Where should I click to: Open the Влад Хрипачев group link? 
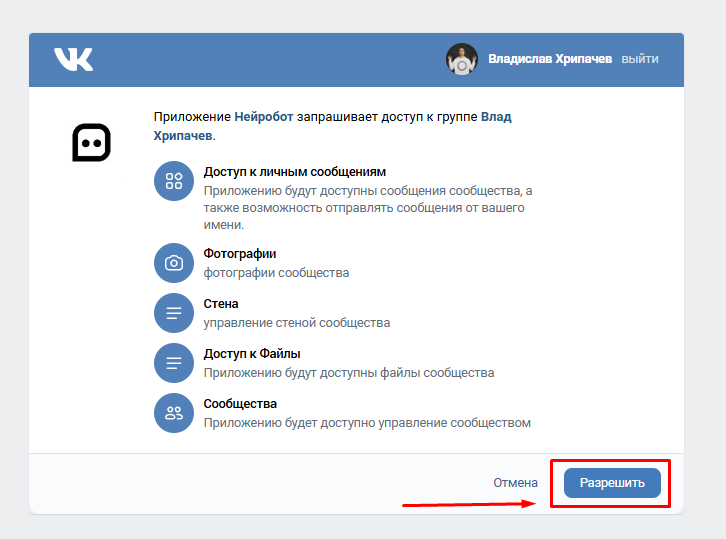tap(332, 126)
